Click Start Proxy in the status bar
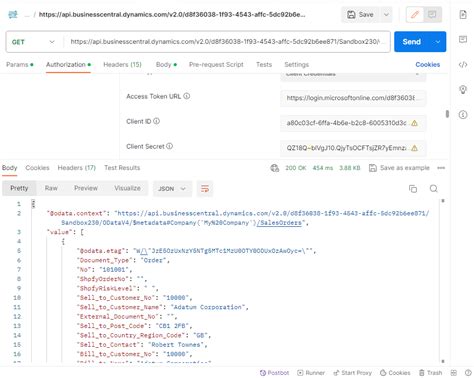474x378 pixels. pos(352,373)
